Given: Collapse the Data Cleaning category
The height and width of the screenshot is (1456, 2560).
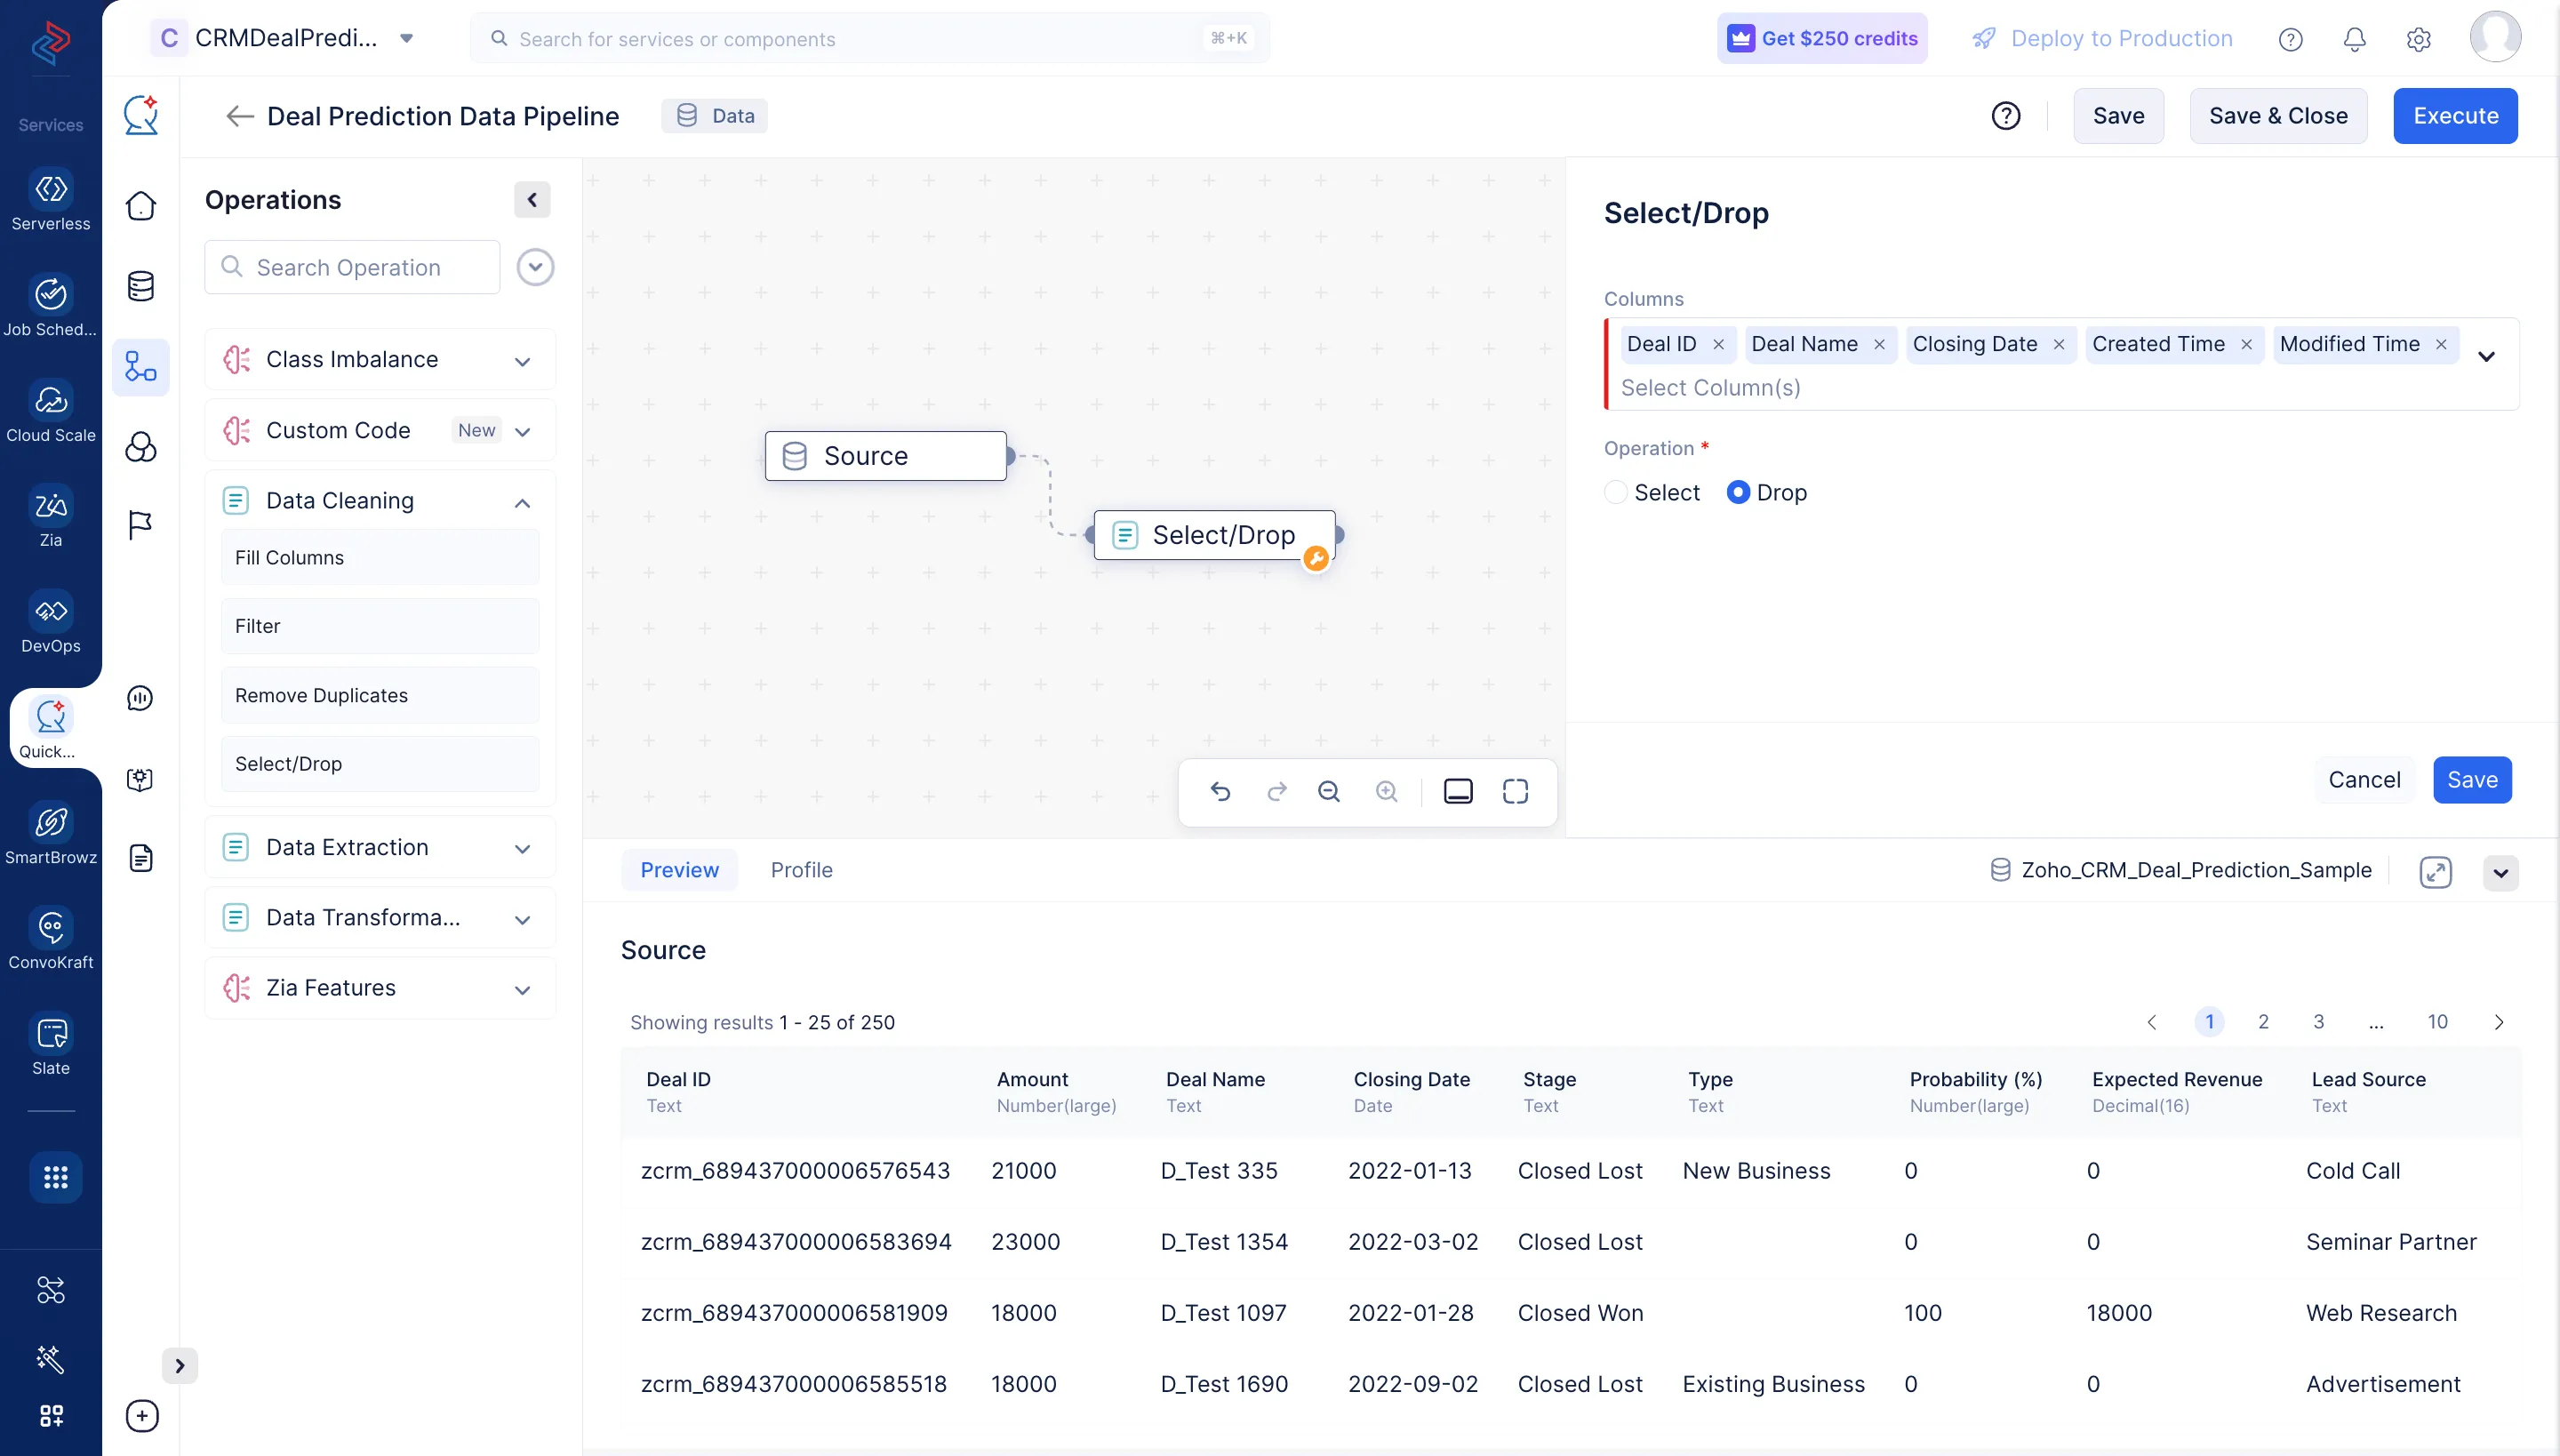Looking at the screenshot, I should click(x=522, y=502).
